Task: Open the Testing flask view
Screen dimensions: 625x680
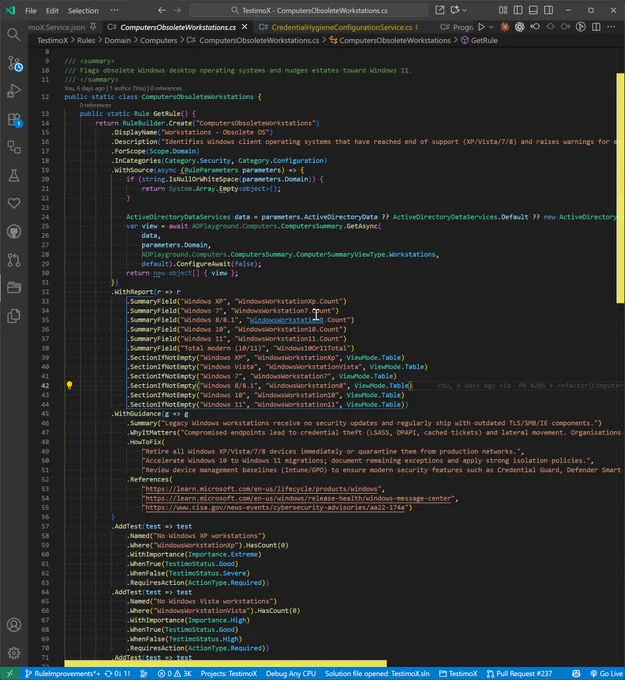Action: [14, 175]
